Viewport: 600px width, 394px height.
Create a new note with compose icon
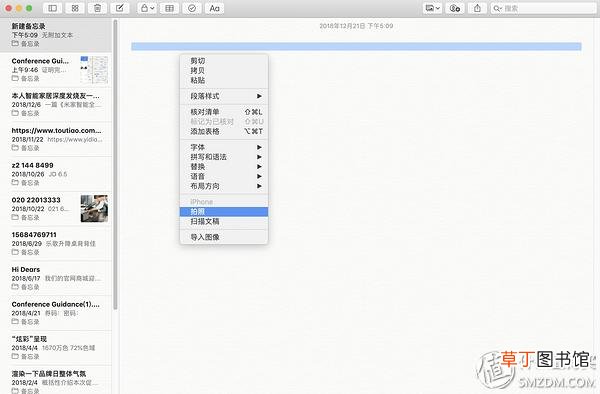tap(120, 8)
